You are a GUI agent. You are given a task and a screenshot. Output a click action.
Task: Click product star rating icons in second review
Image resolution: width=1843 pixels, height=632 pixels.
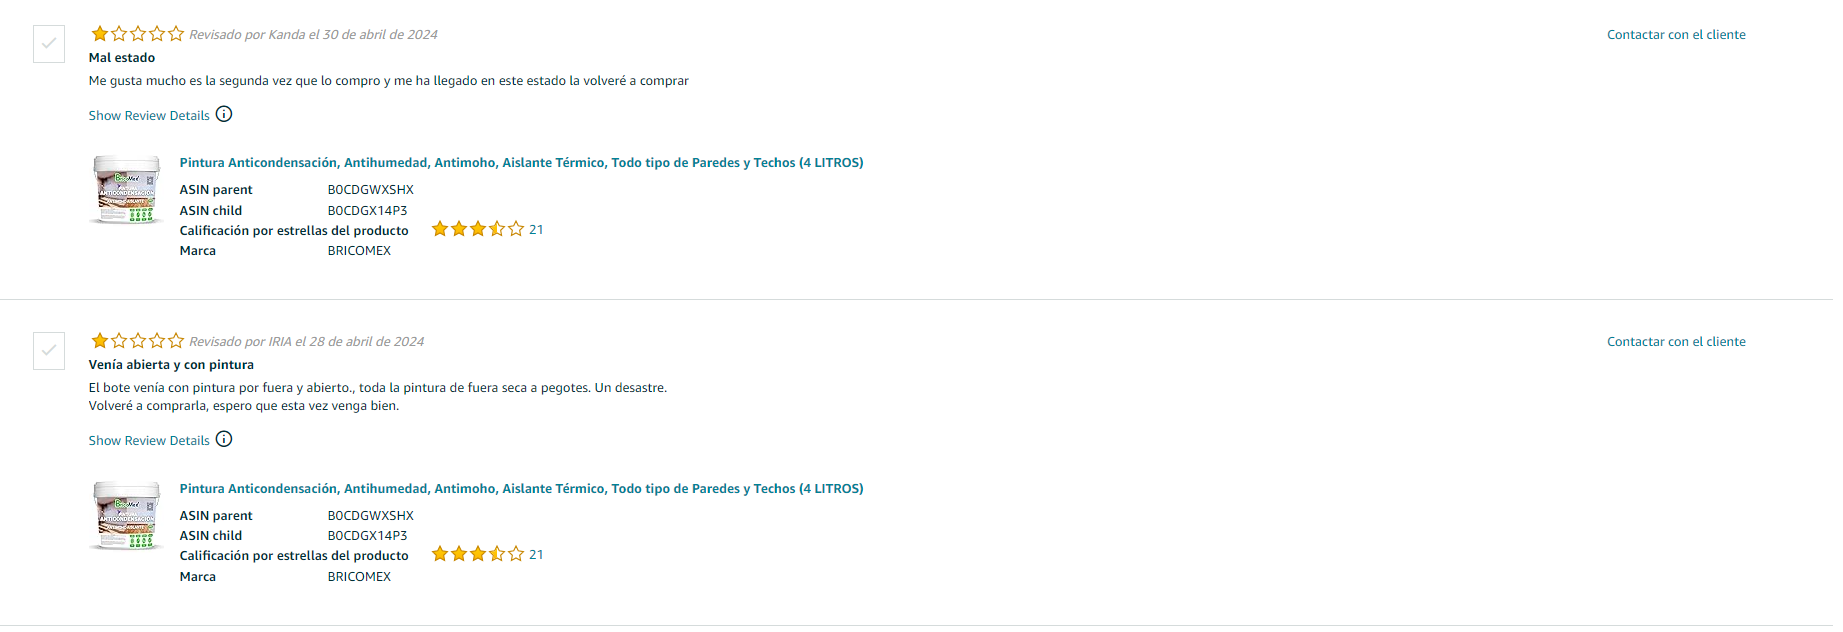point(477,554)
